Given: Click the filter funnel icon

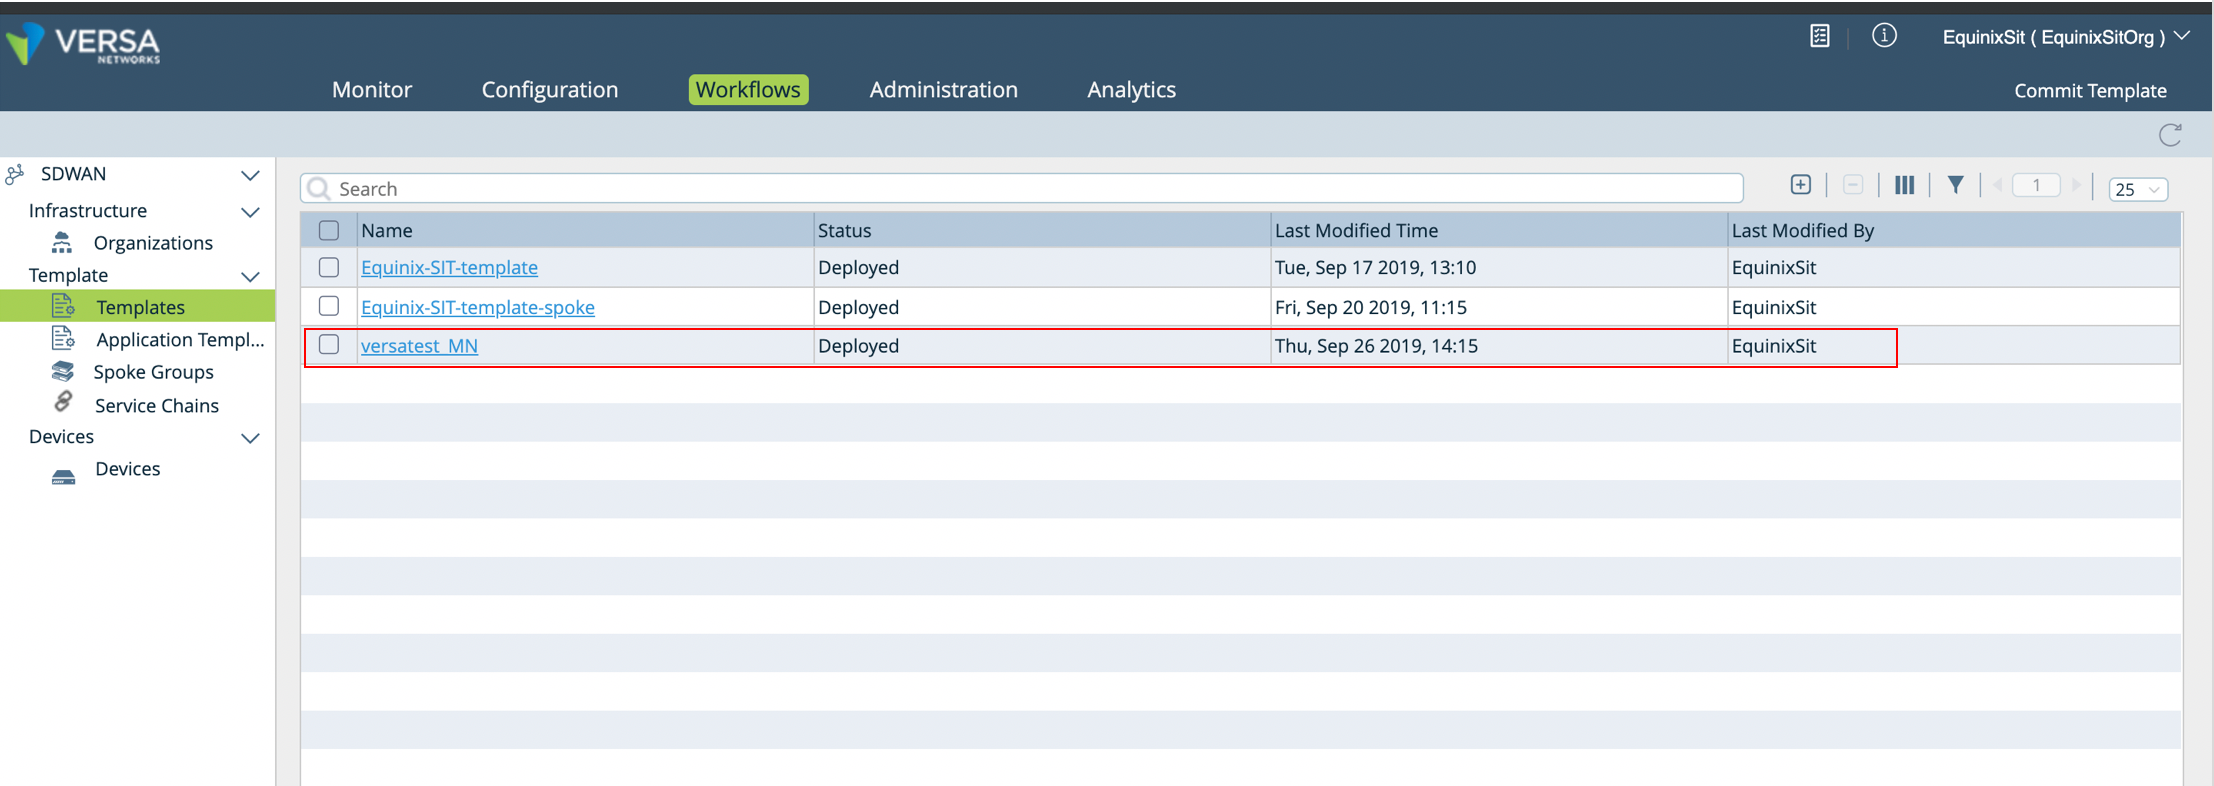Looking at the screenshot, I should (x=1956, y=185).
